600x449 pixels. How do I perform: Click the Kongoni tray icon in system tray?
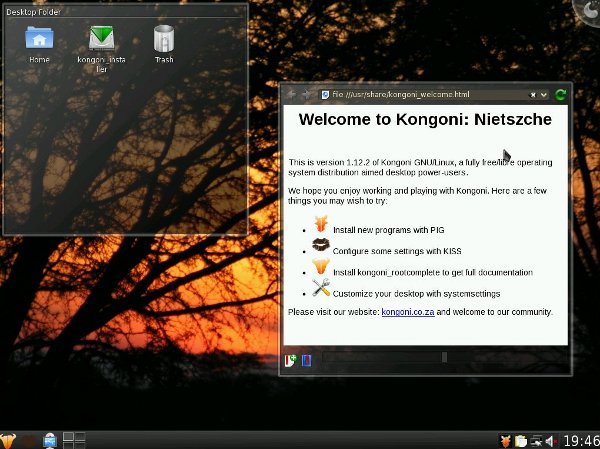point(506,441)
